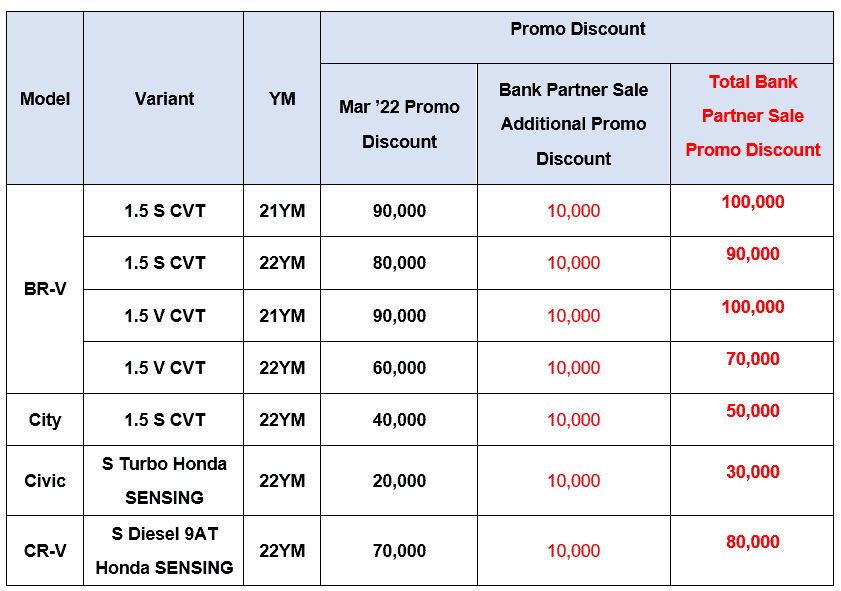The height and width of the screenshot is (591, 841).
Task: Click the City row's 1.5 S CVT variant
Action: pos(164,420)
